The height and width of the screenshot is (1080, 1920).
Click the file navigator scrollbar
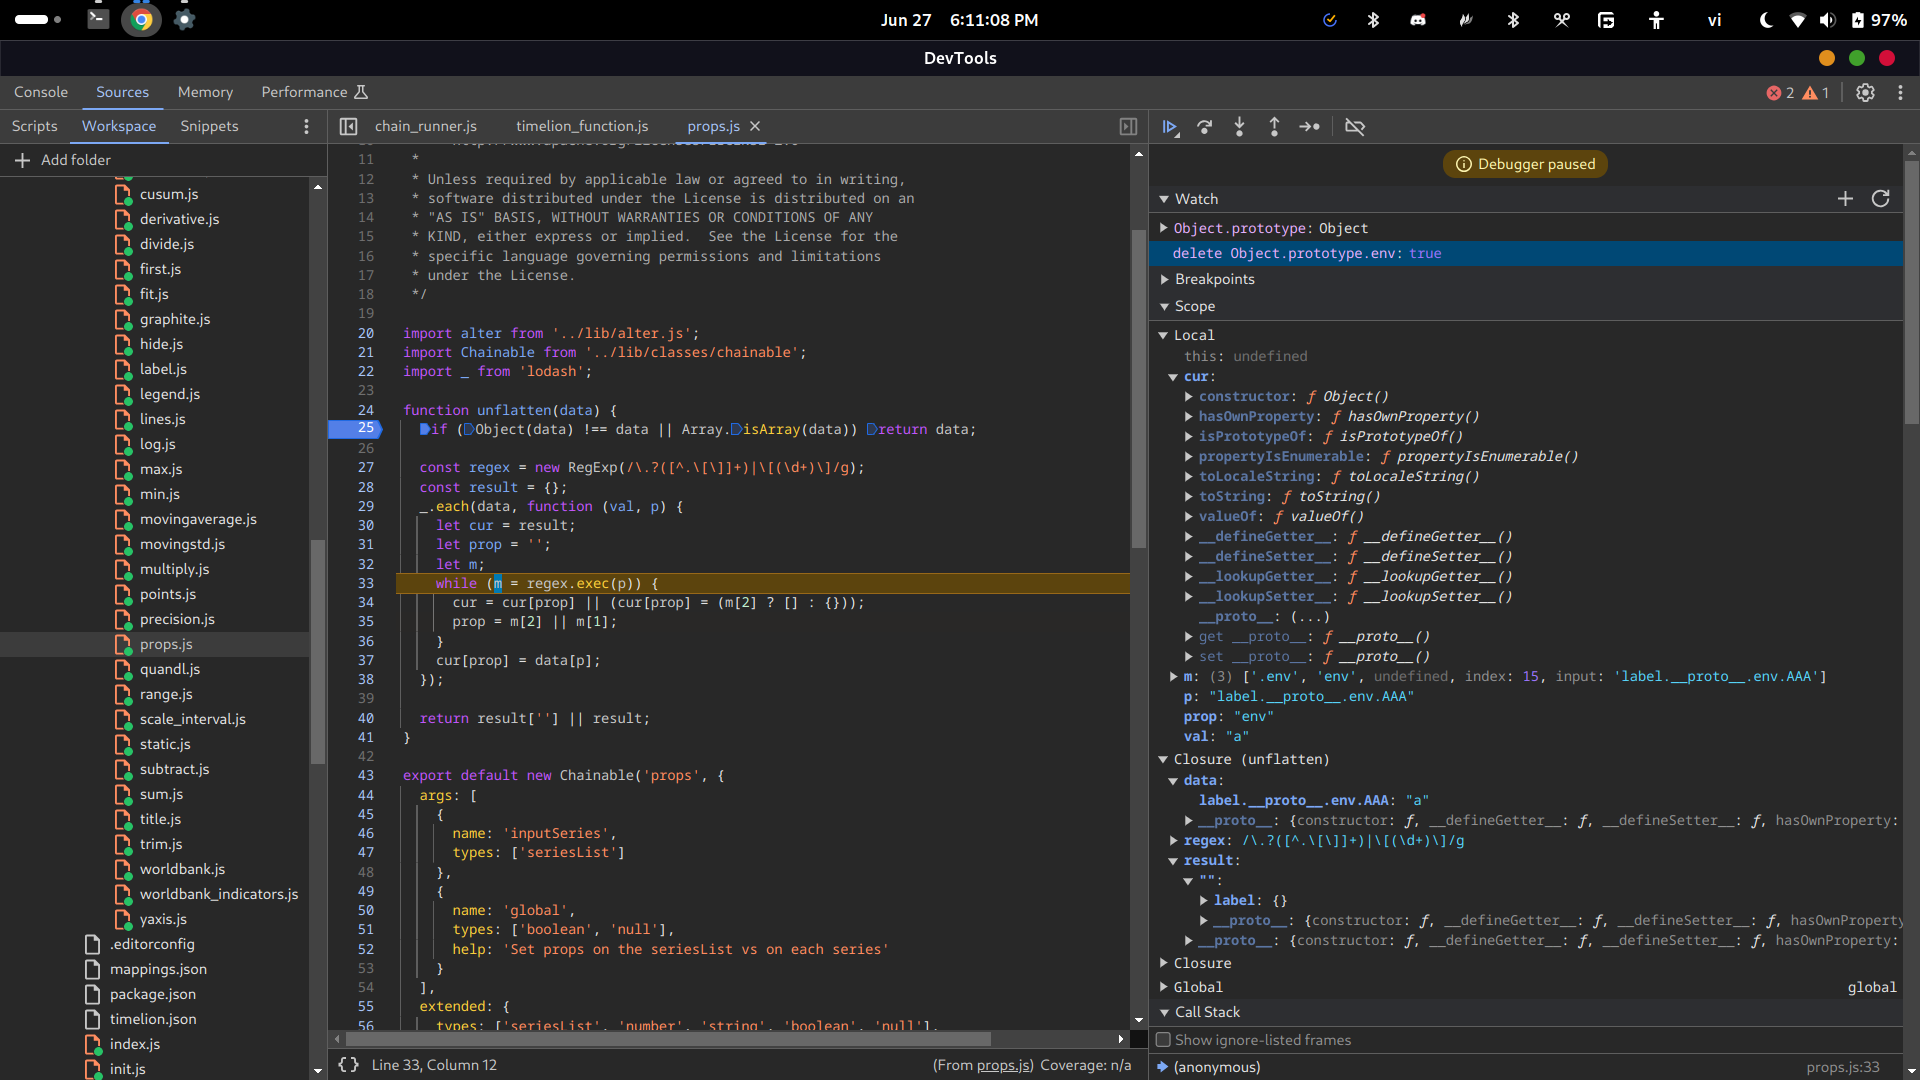click(x=318, y=651)
